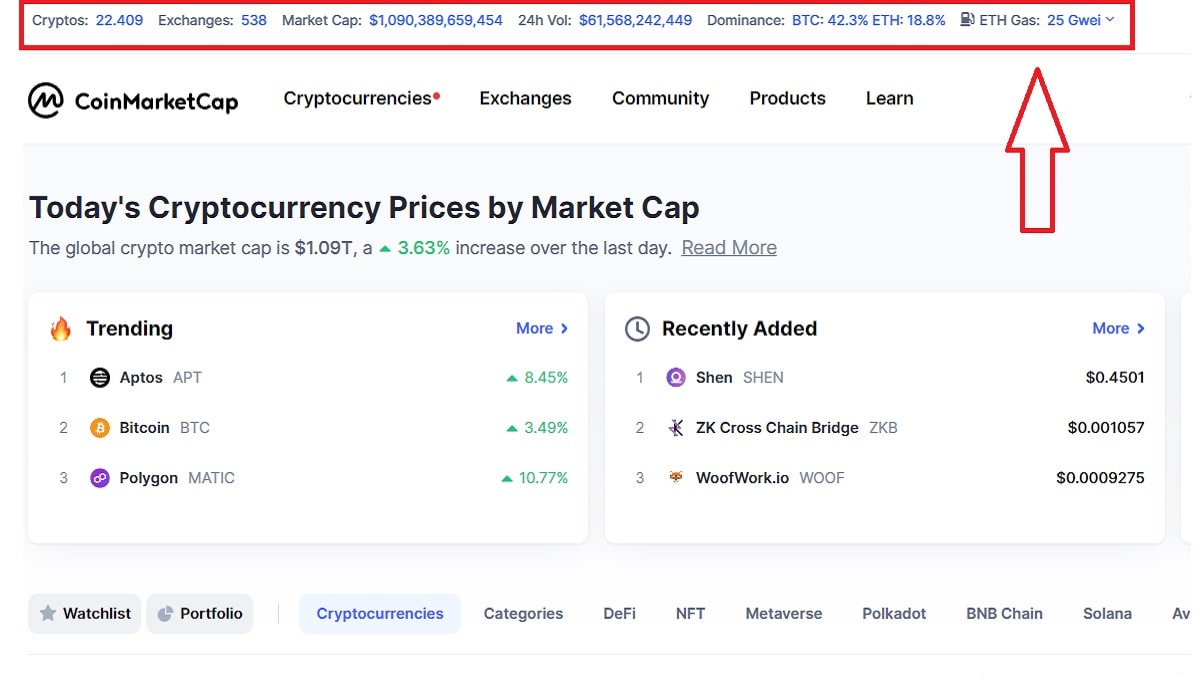Open More options in Recently Added
This screenshot has height=675, width=1200.
point(1119,327)
